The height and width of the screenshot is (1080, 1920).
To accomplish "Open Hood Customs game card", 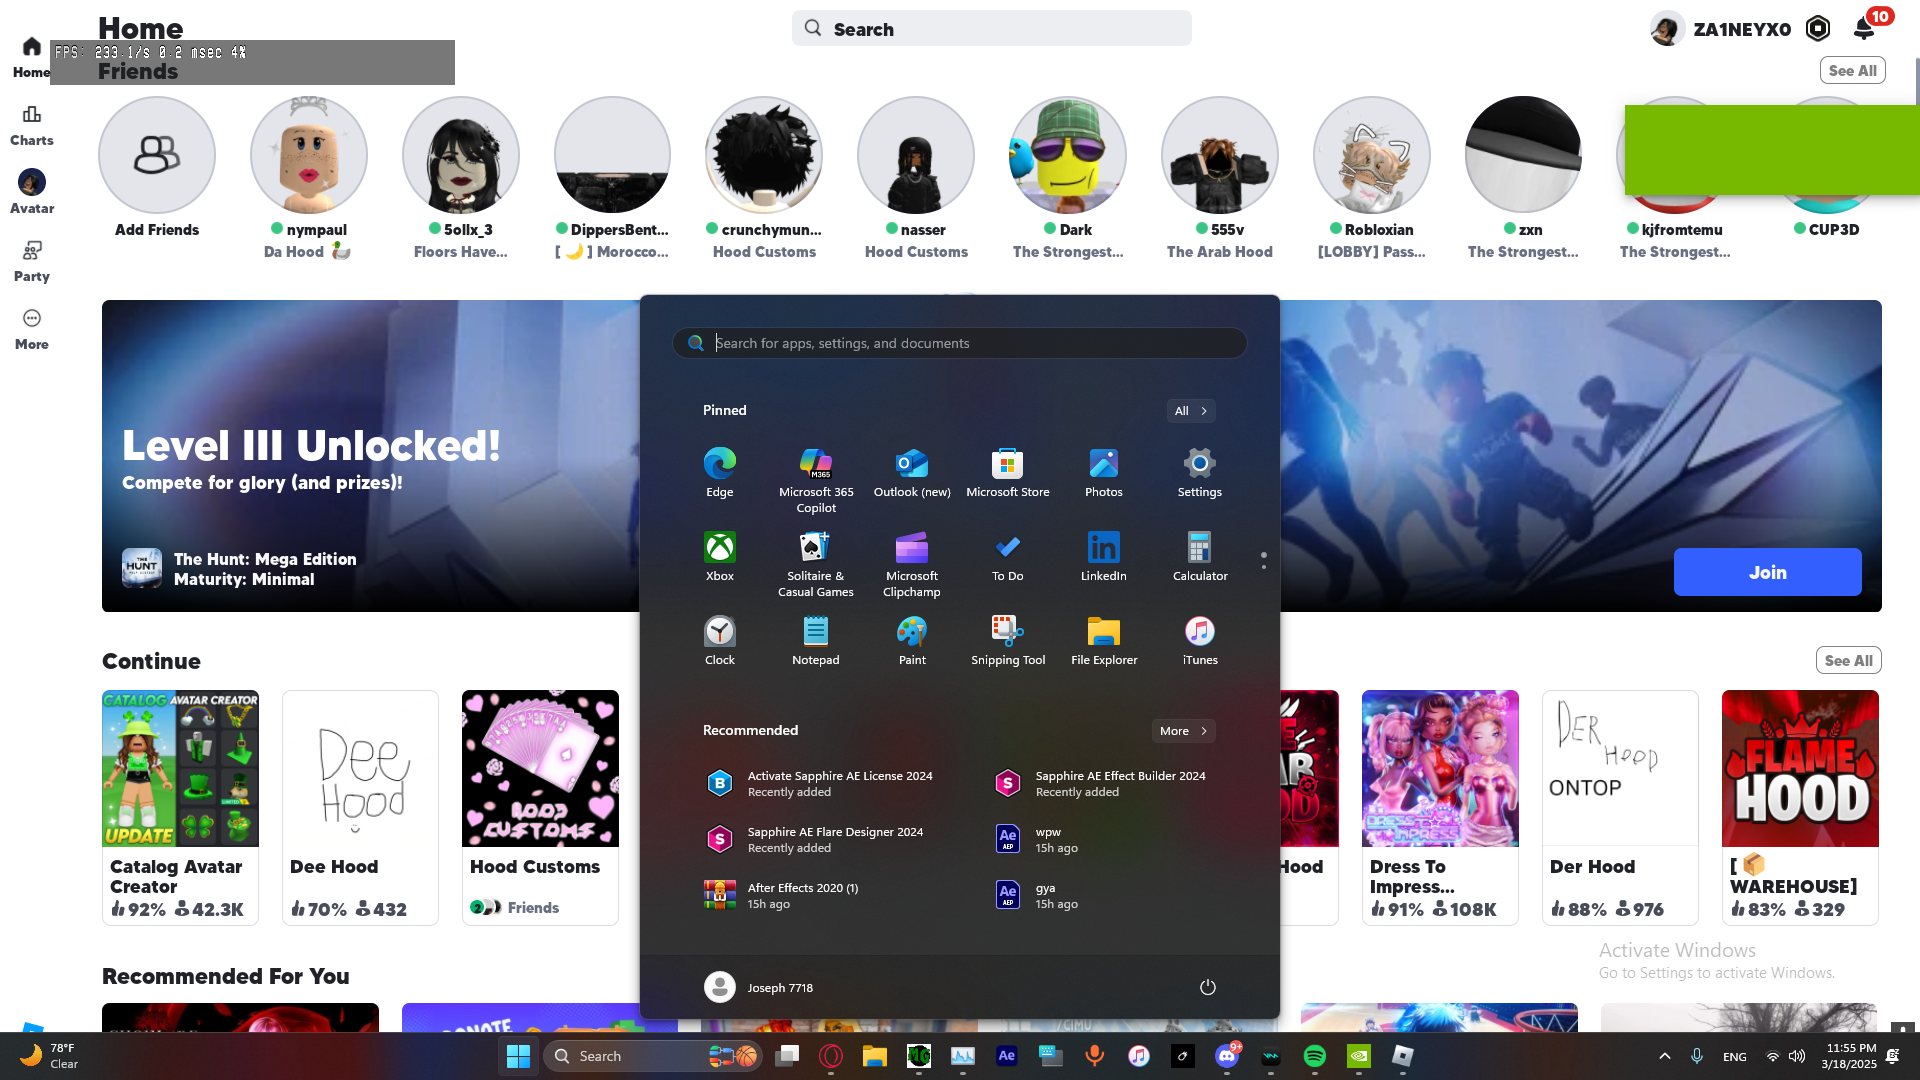I will [x=540, y=807].
